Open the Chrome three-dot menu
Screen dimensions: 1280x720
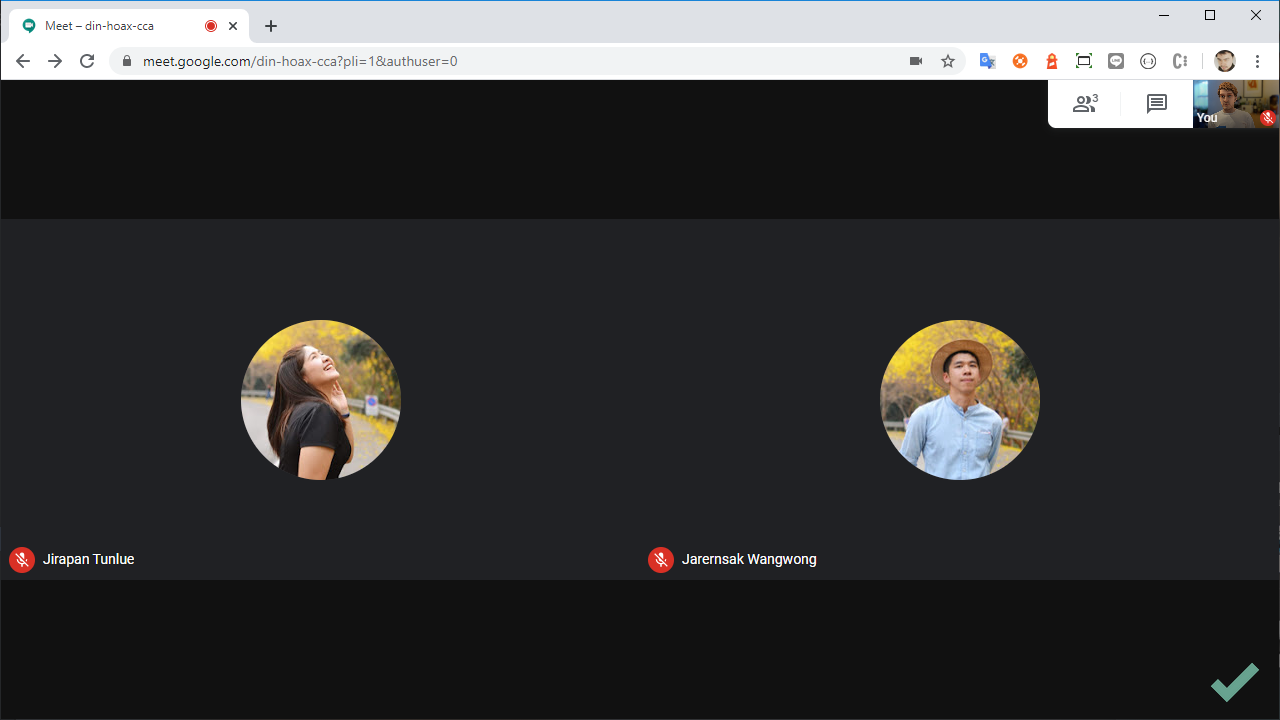(1258, 61)
